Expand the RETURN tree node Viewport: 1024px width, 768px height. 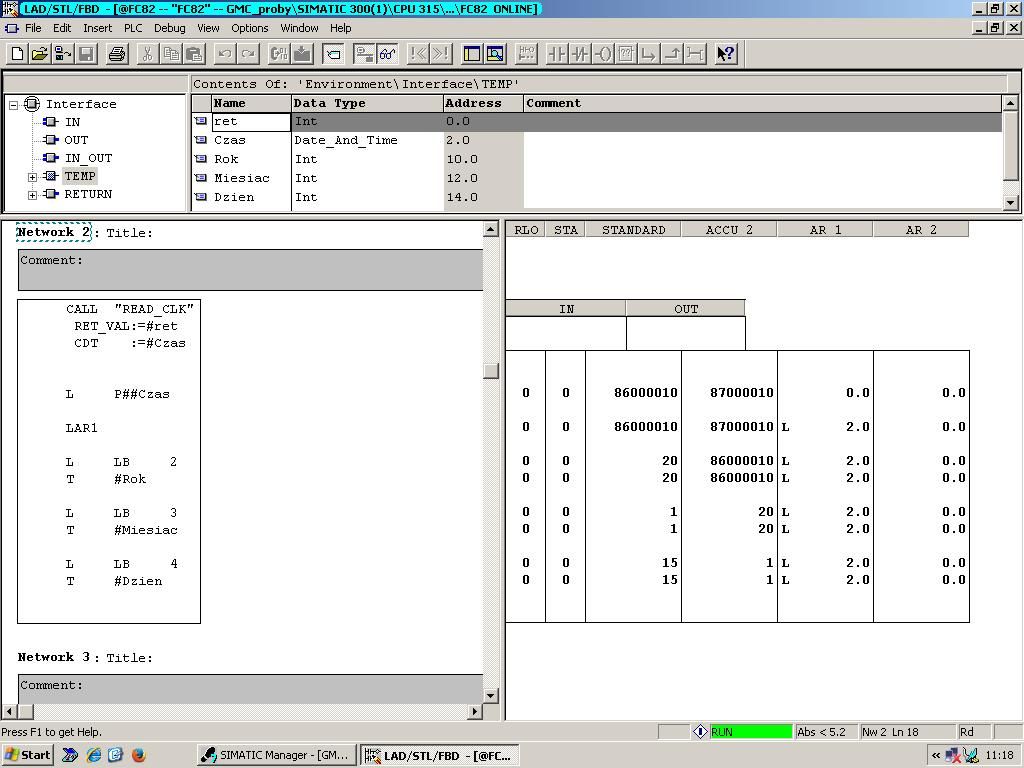point(32,195)
